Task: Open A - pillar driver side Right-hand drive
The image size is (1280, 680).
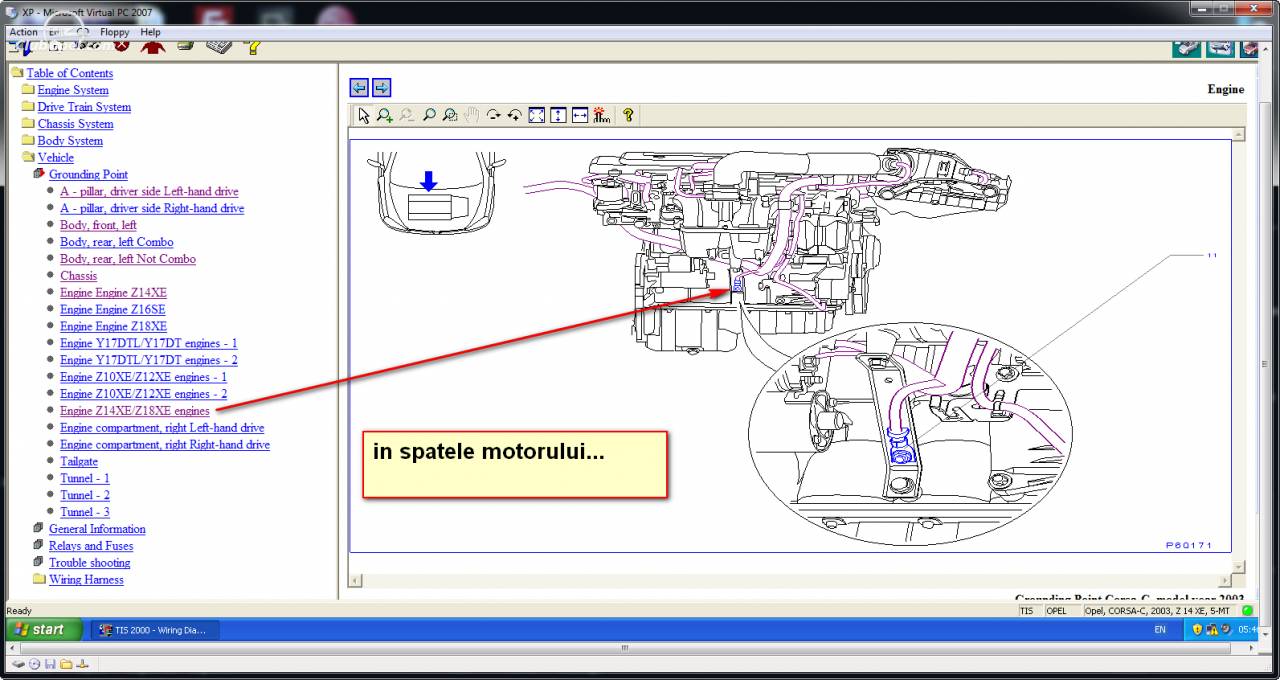Action: (152, 208)
